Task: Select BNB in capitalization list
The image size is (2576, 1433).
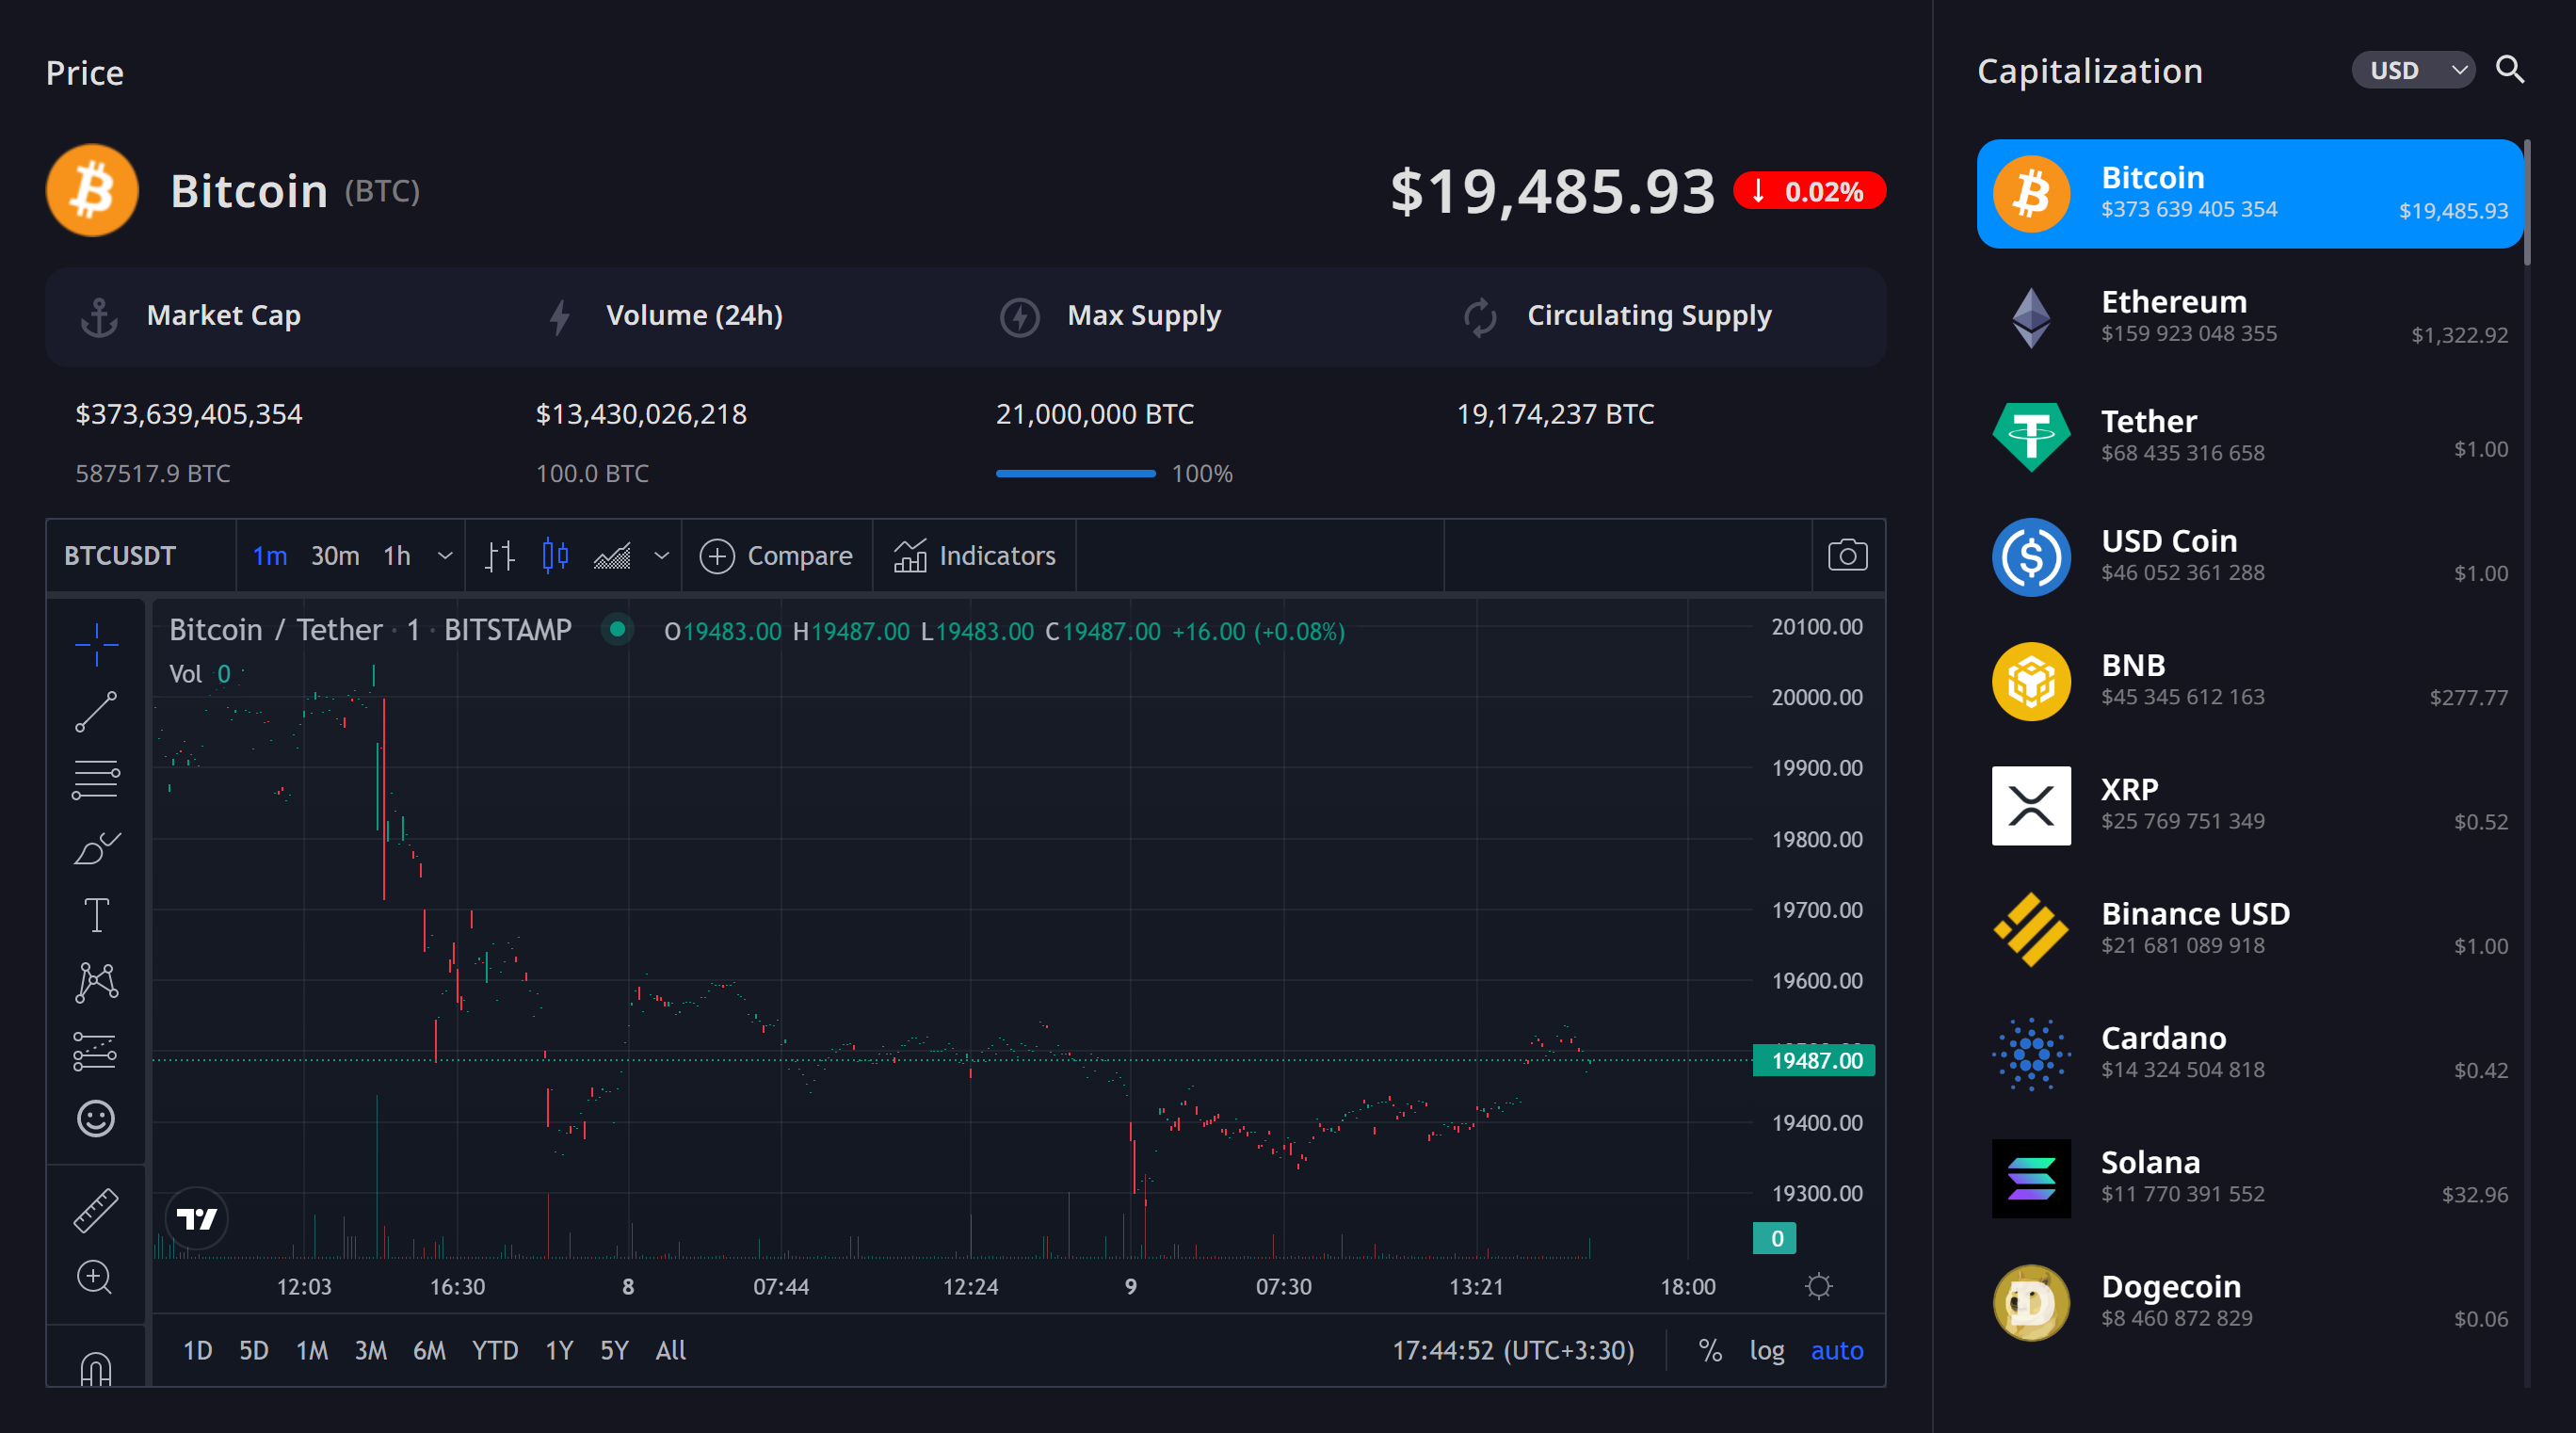Action: point(2250,681)
